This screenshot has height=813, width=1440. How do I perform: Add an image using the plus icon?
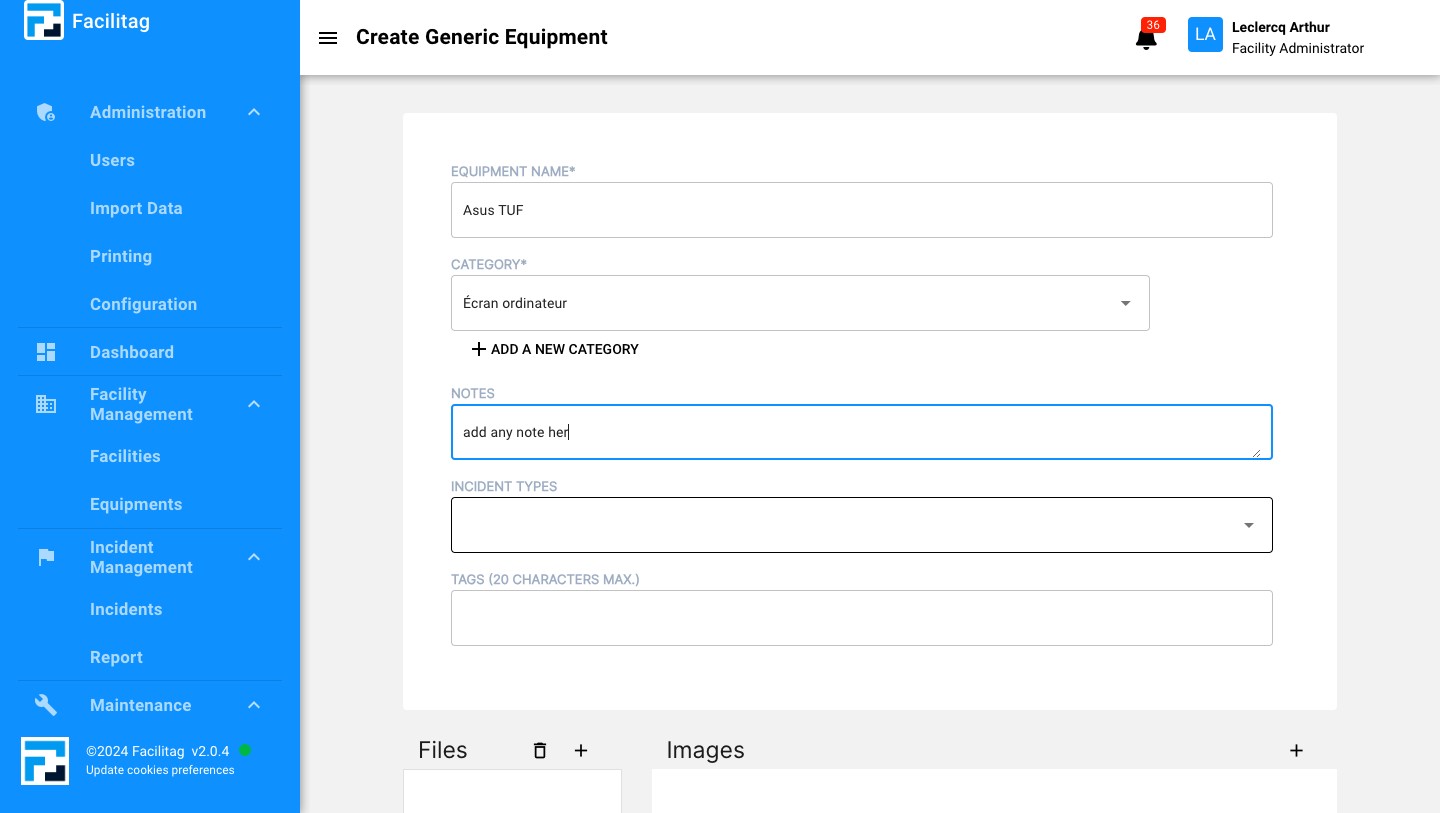click(1296, 750)
